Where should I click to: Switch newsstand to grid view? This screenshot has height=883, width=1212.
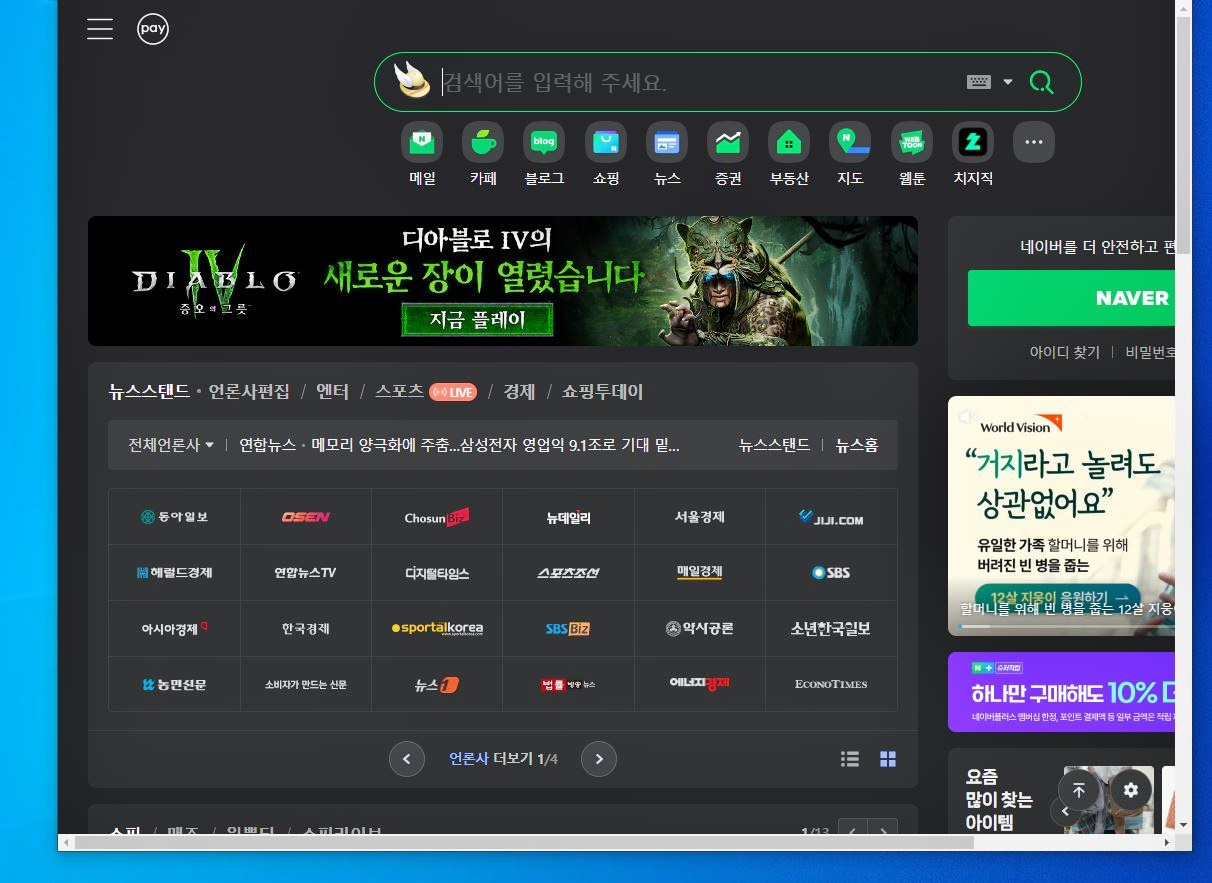tap(888, 759)
